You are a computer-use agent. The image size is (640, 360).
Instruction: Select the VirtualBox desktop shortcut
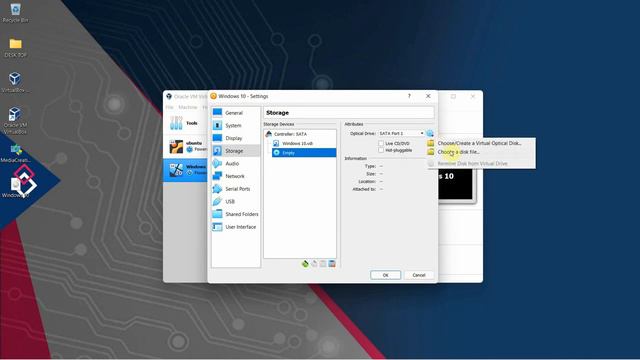point(16,82)
